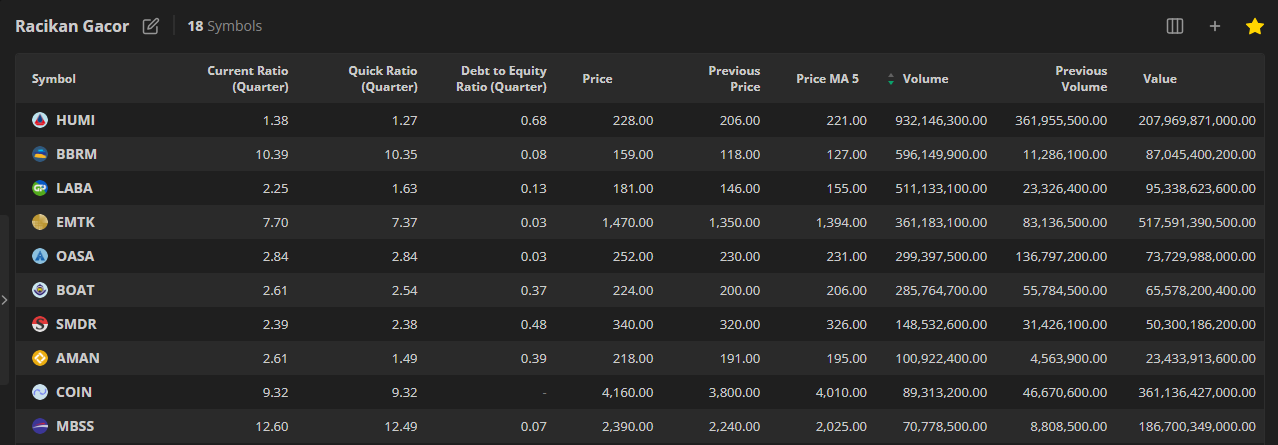
Task: Open the SMDR symbol link
Action: point(76,324)
